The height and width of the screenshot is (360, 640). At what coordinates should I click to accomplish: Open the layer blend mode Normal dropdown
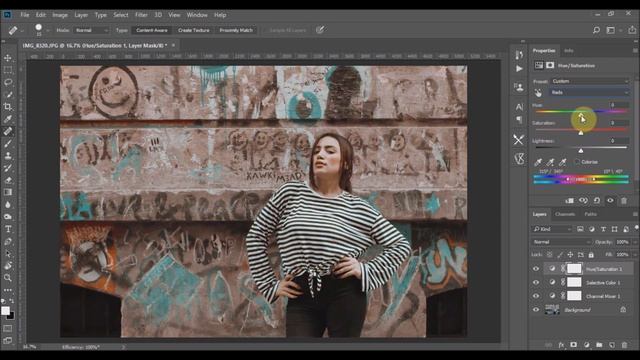coord(562,242)
